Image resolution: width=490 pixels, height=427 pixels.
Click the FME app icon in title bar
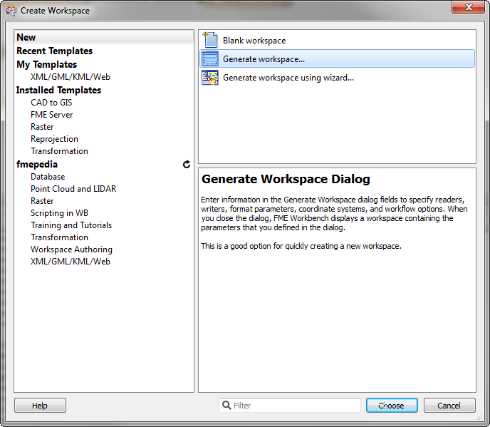click(11, 11)
